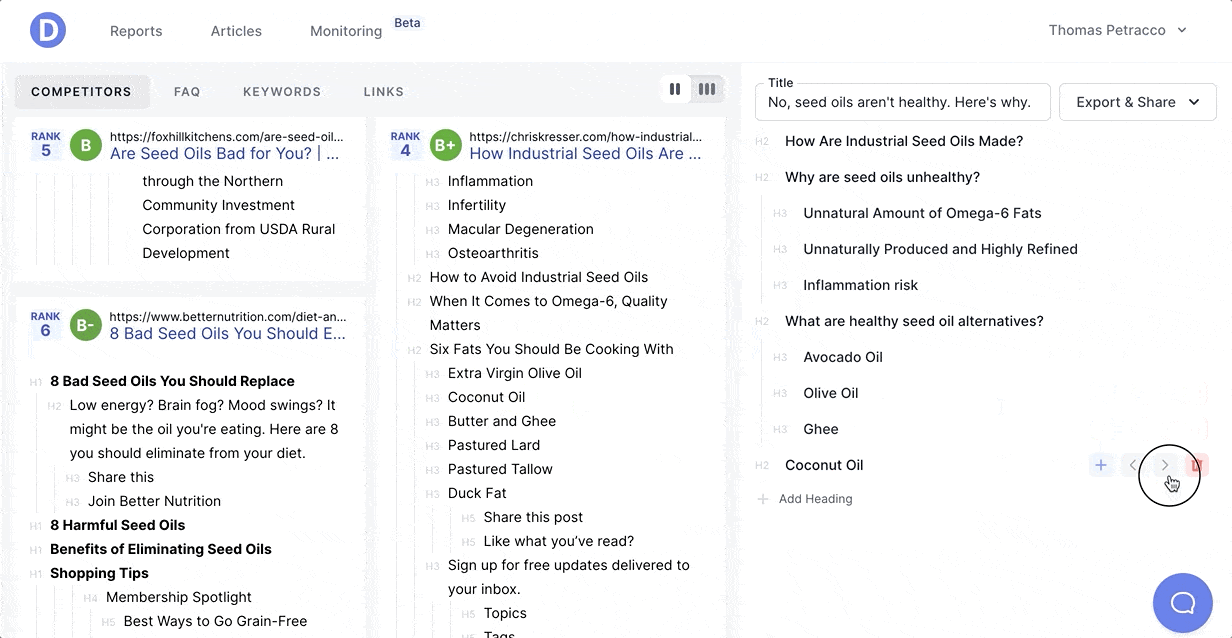Select outline heading Why are seed oils unhealthy?
Viewport: 1232px width, 638px height.
pyautogui.click(x=882, y=177)
